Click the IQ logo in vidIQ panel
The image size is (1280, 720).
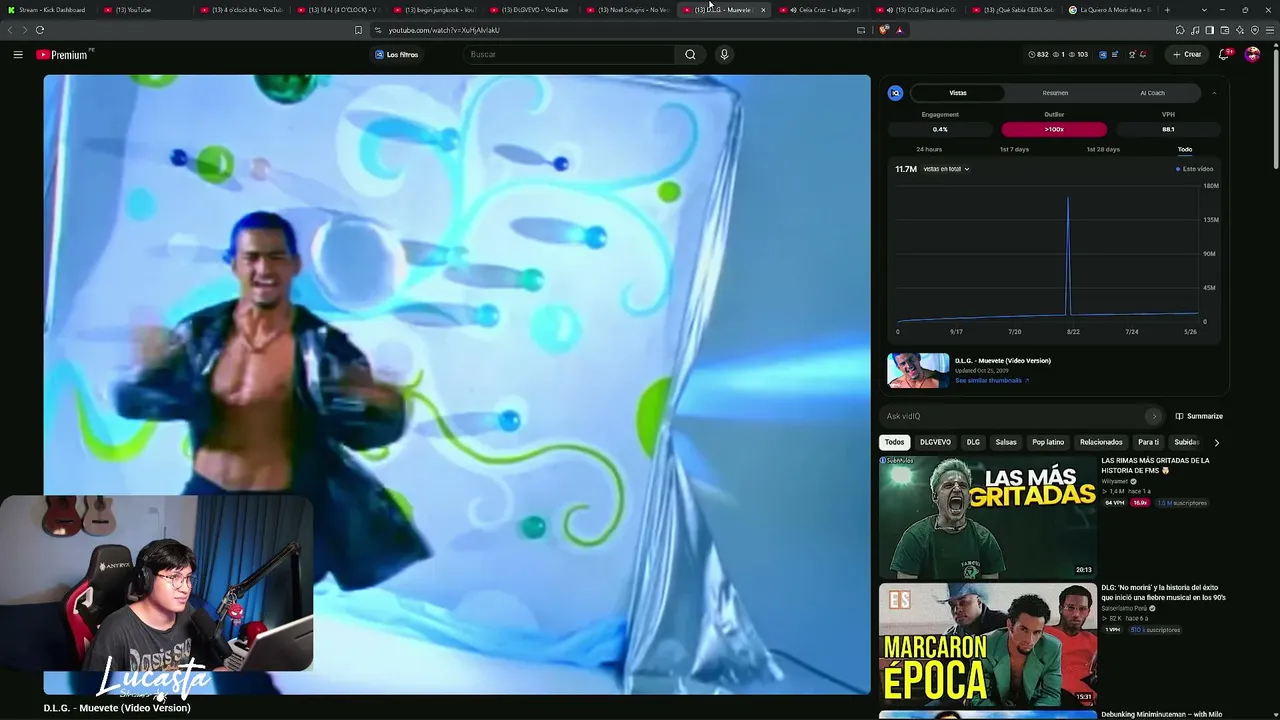[896, 93]
